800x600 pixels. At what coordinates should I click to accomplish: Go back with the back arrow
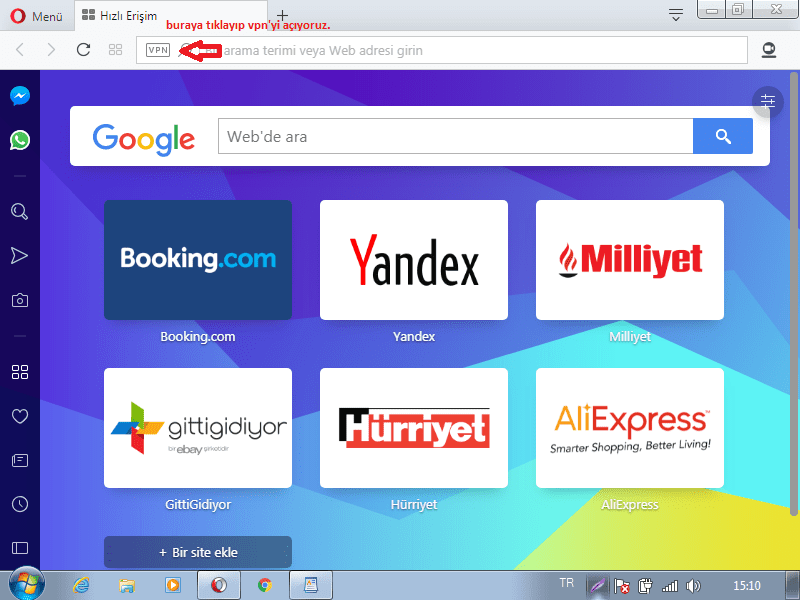20,49
